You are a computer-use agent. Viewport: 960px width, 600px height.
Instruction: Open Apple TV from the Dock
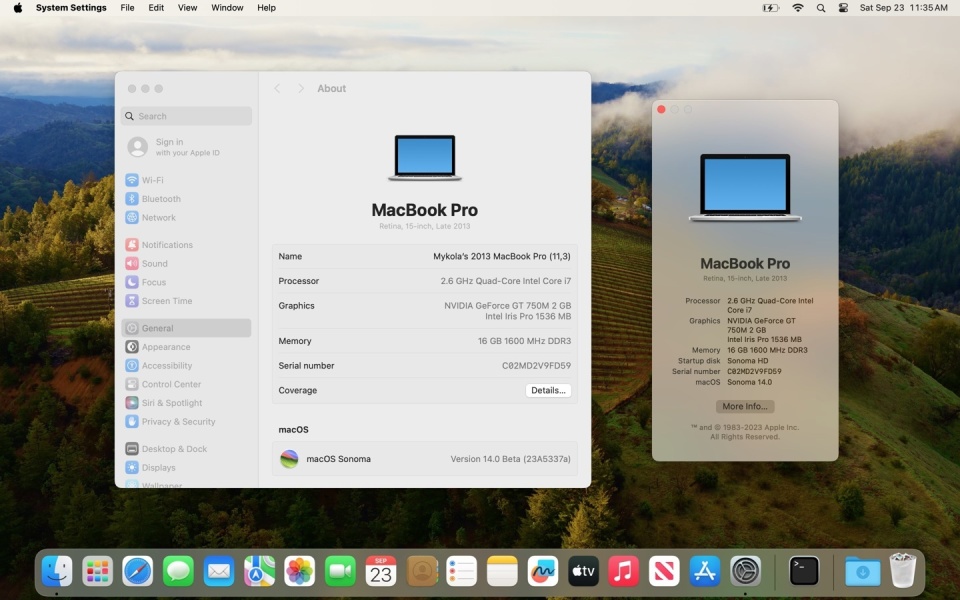click(x=583, y=572)
